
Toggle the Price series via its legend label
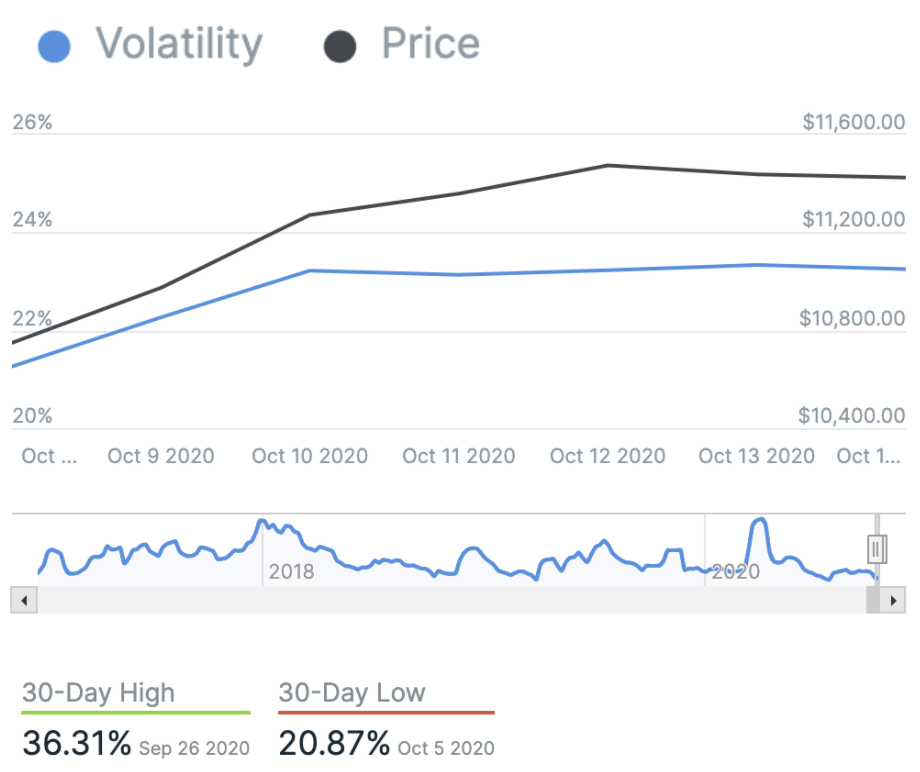(430, 45)
